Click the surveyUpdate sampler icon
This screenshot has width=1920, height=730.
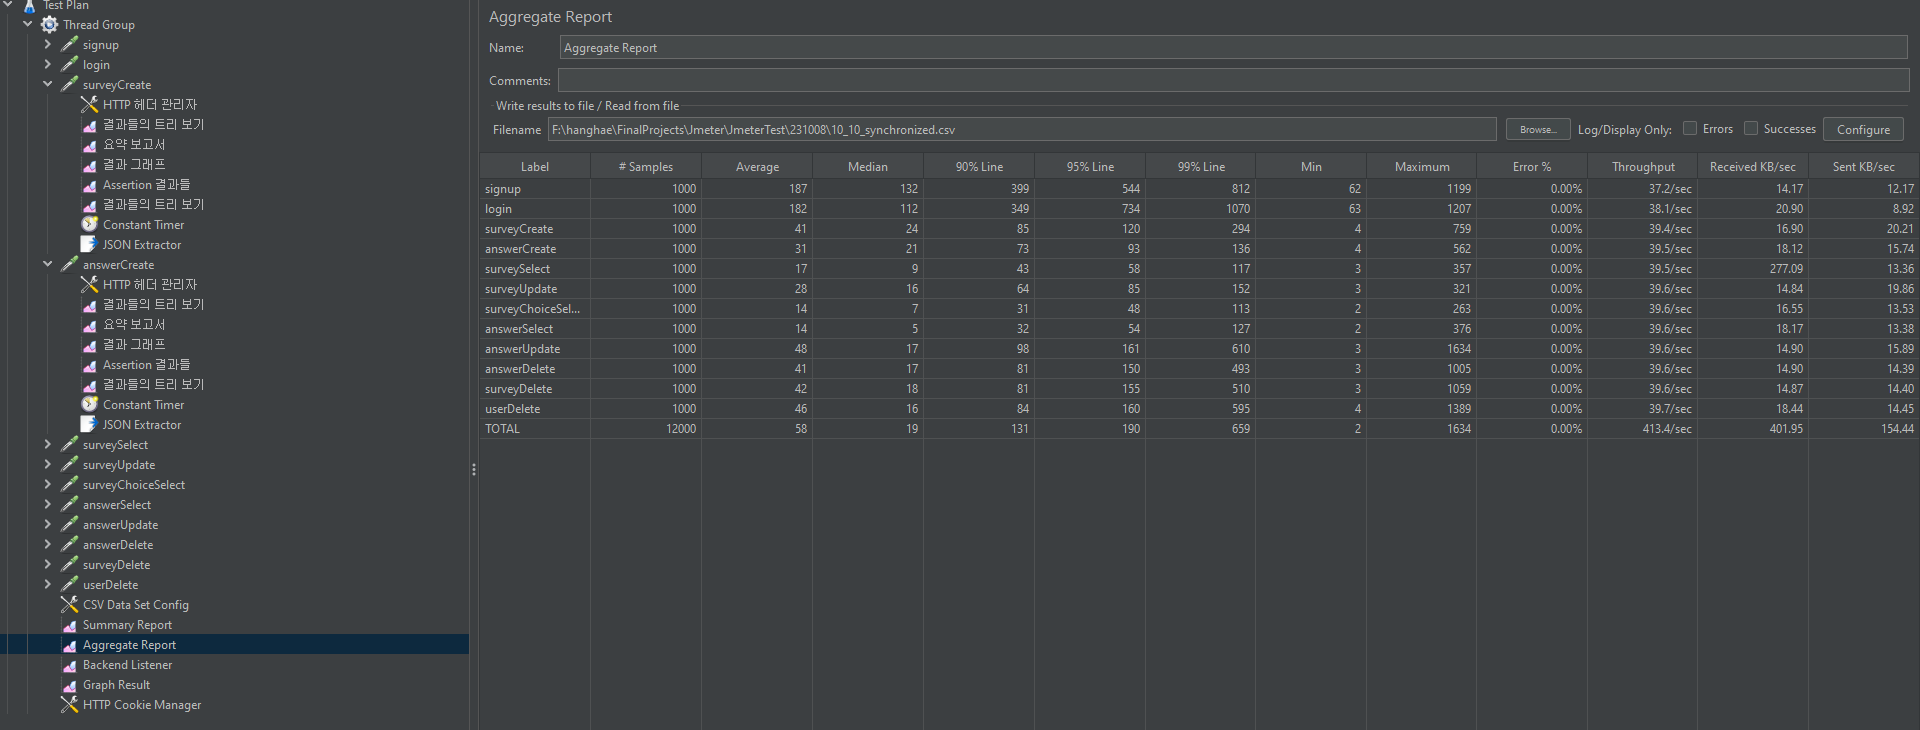pyautogui.click(x=69, y=464)
